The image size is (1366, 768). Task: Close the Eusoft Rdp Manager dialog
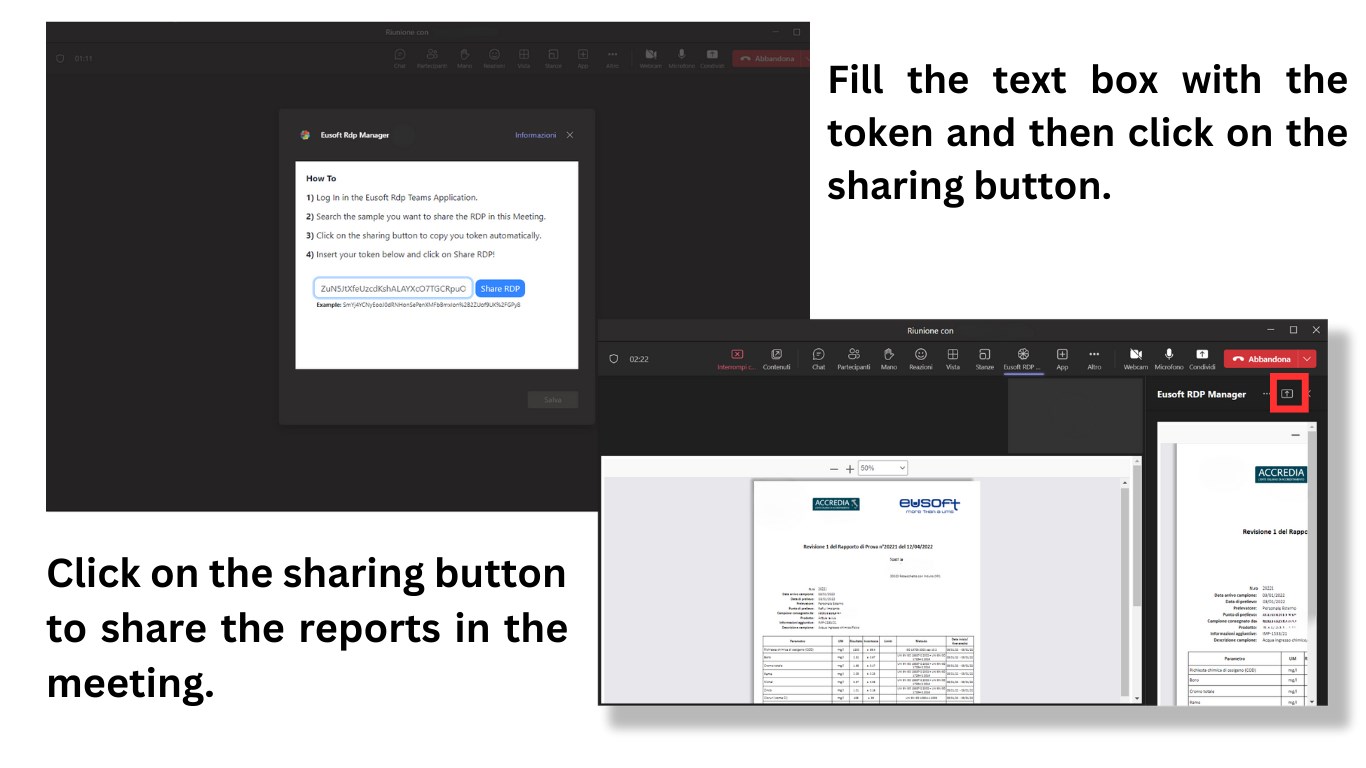(x=570, y=135)
